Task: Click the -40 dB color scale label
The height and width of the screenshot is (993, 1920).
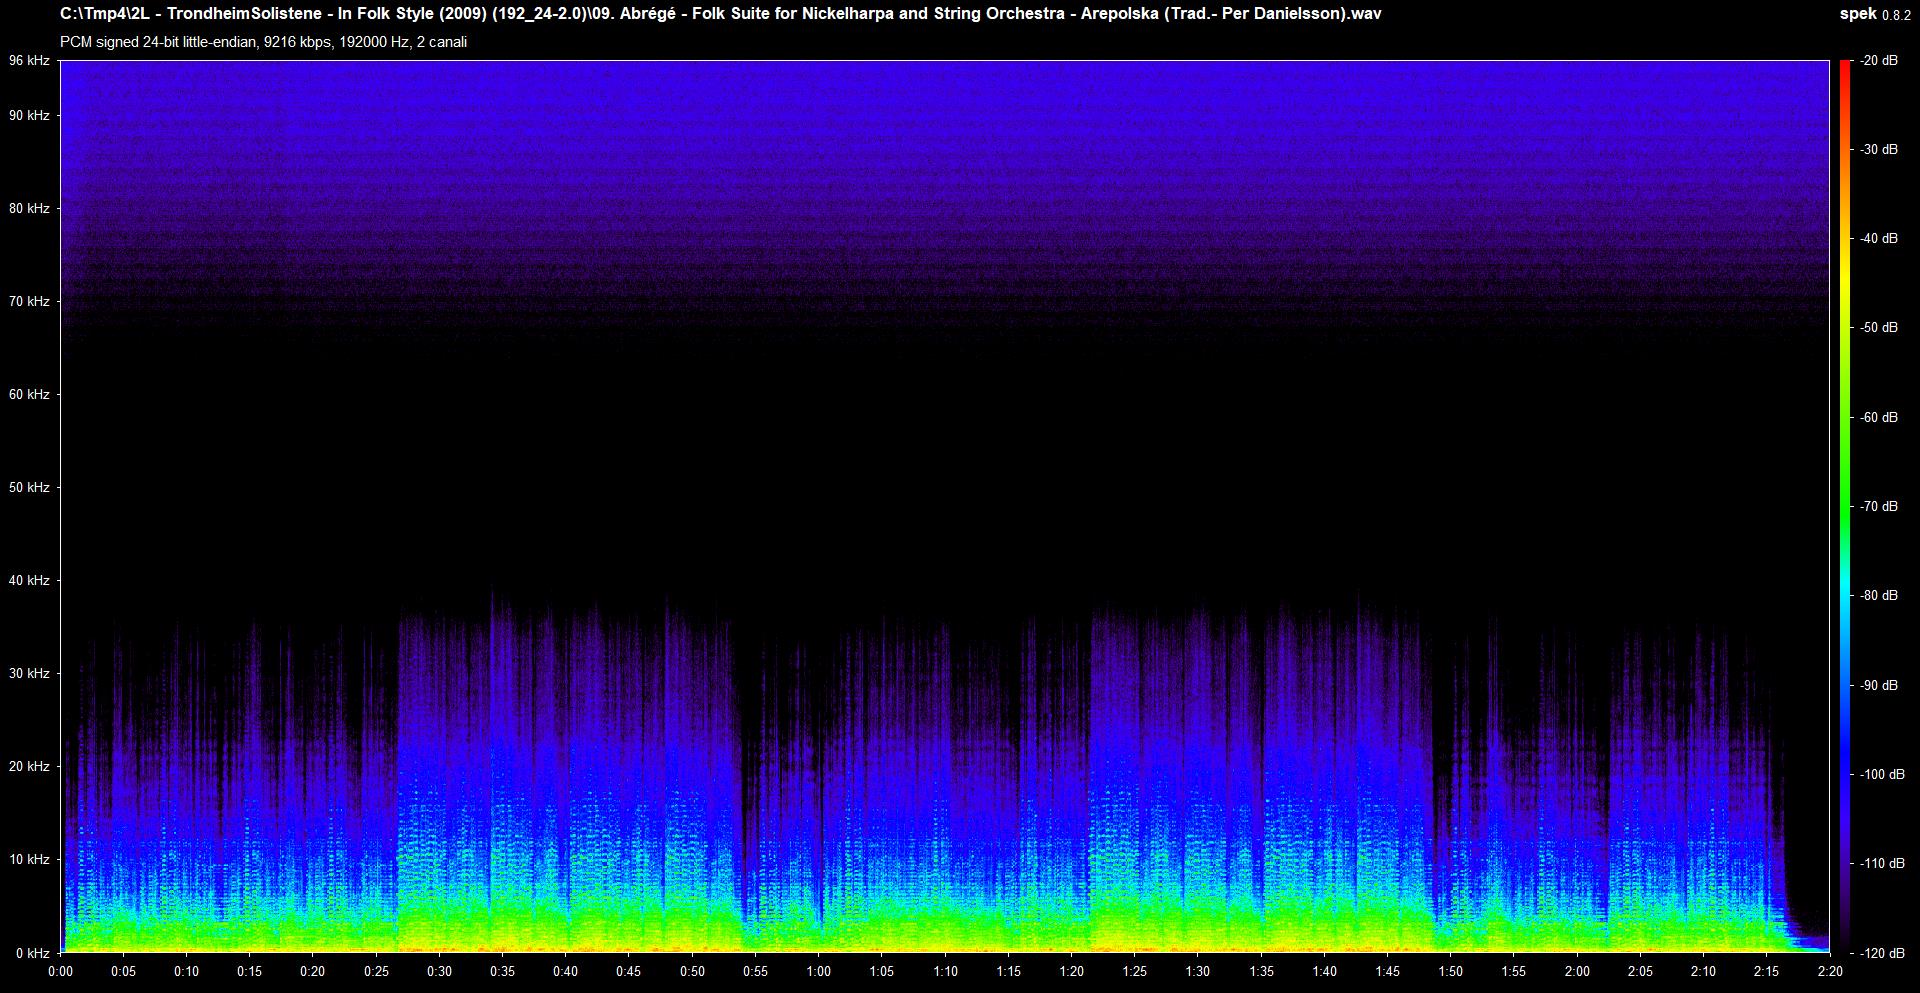Action: point(1878,239)
